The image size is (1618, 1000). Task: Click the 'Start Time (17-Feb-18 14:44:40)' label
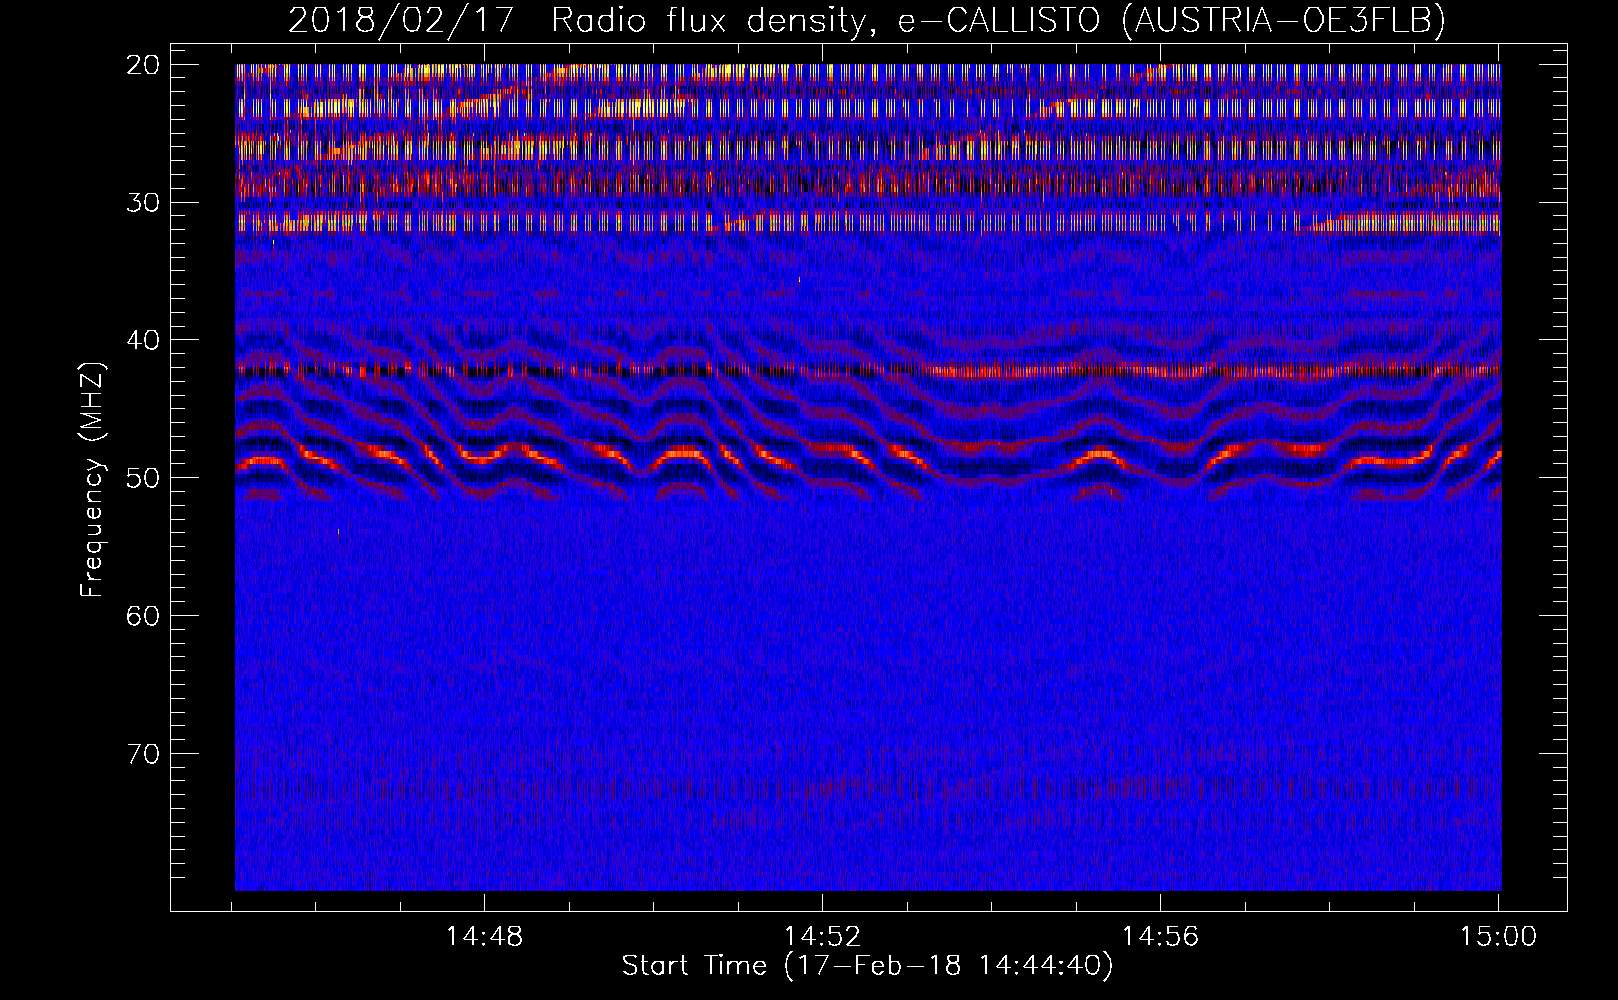pos(867,966)
